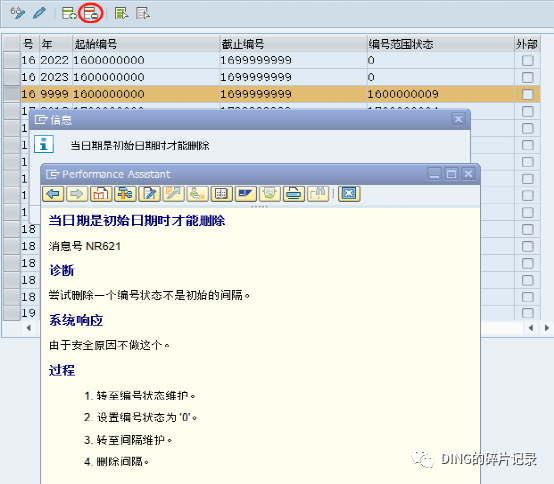
Task: Click the page-with-green-arrow icon in Performance Assistant
Action: point(270,194)
